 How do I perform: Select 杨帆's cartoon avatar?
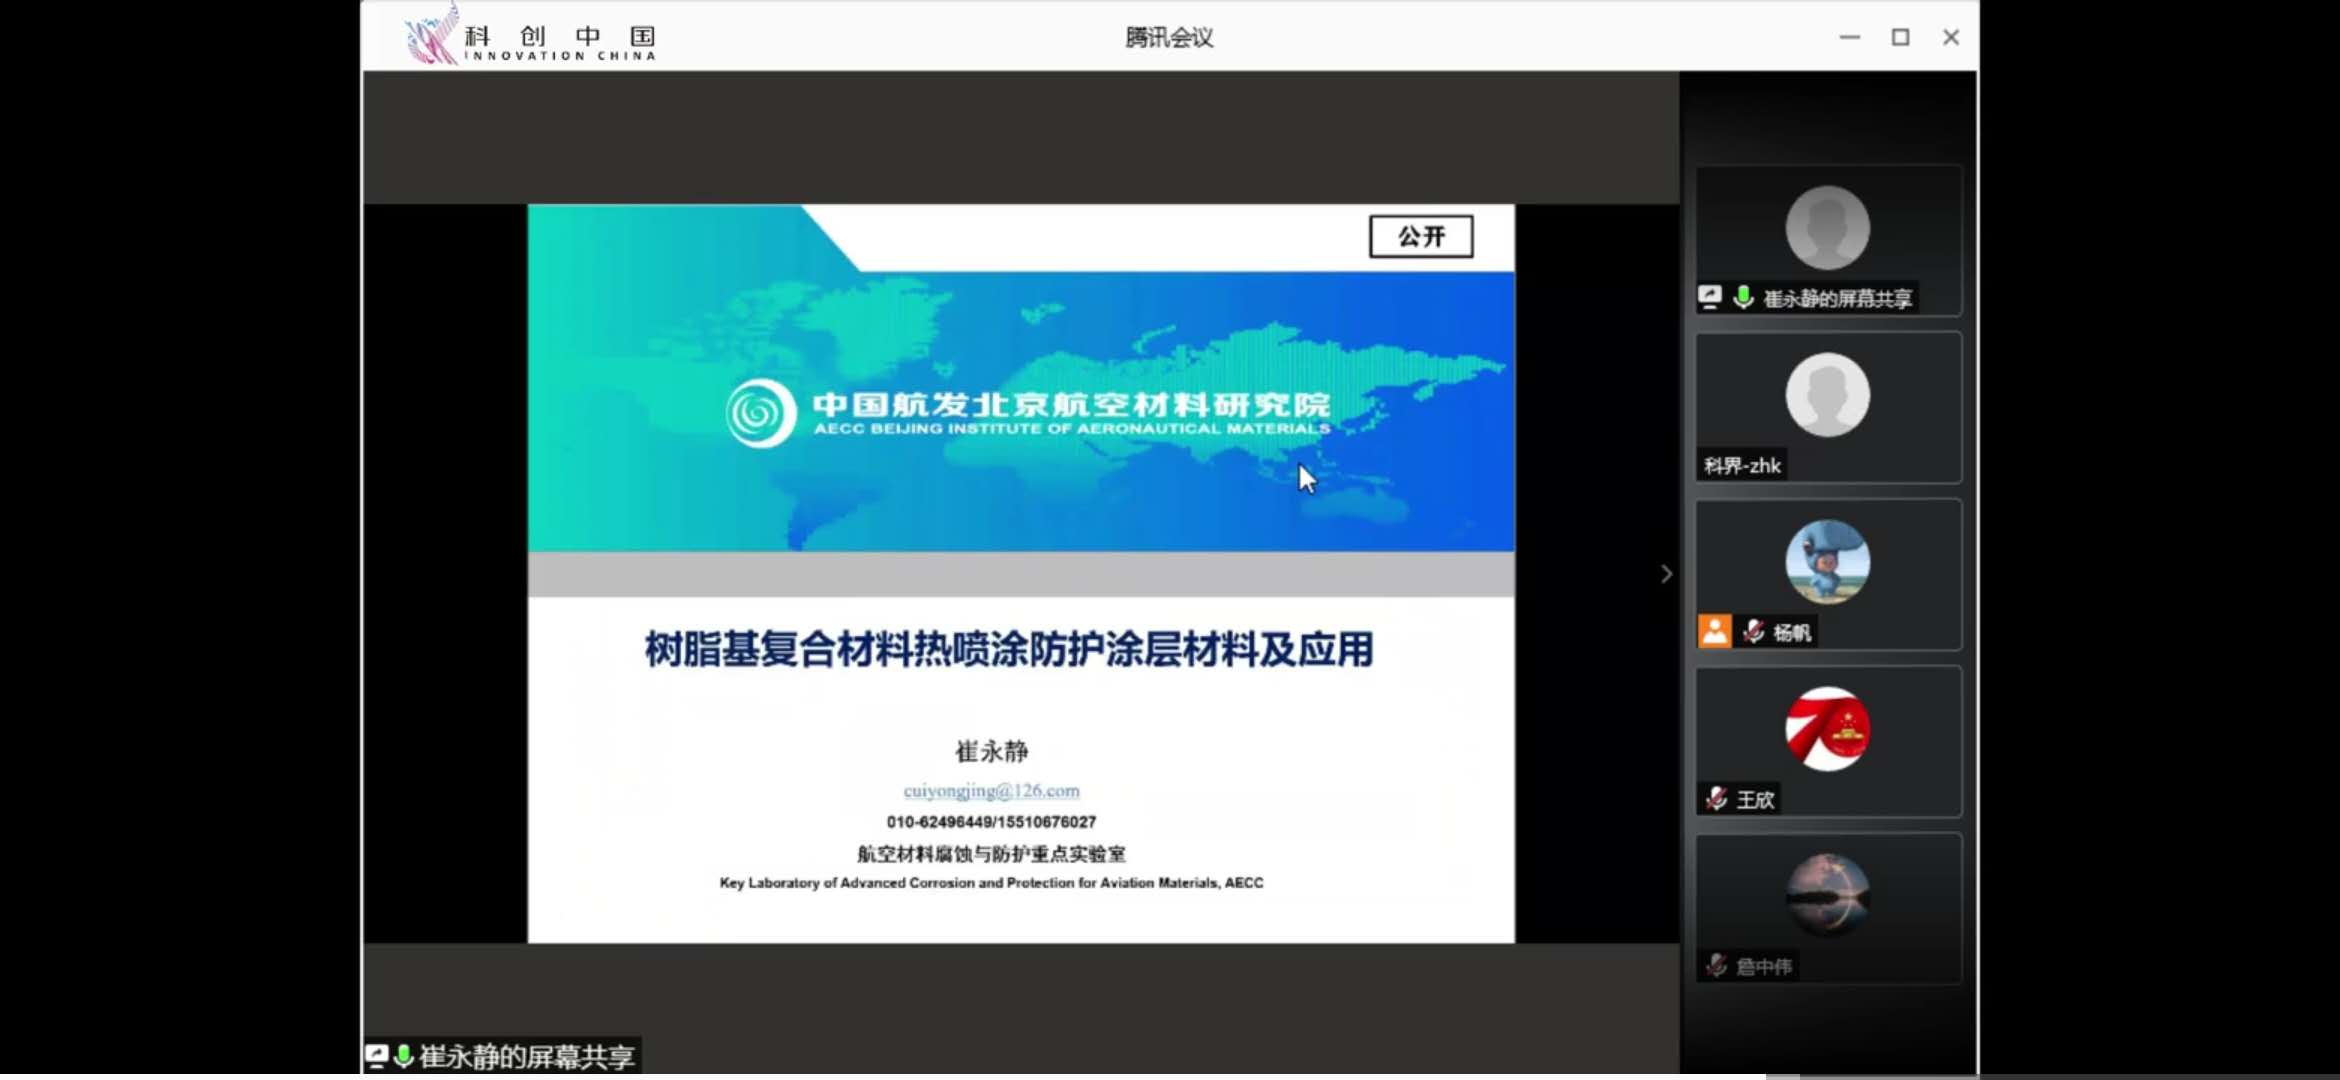pyautogui.click(x=1827, y=561)
